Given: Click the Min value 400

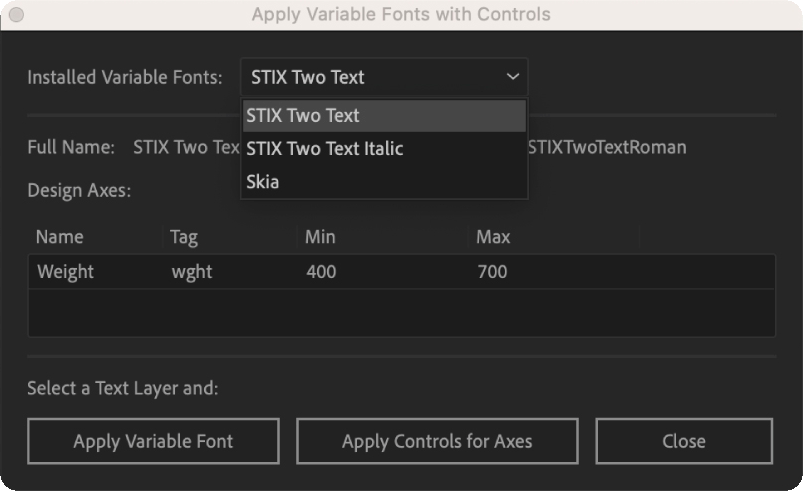Looking at the screenshot, I should pyautogui.click(x=321, y=272).
